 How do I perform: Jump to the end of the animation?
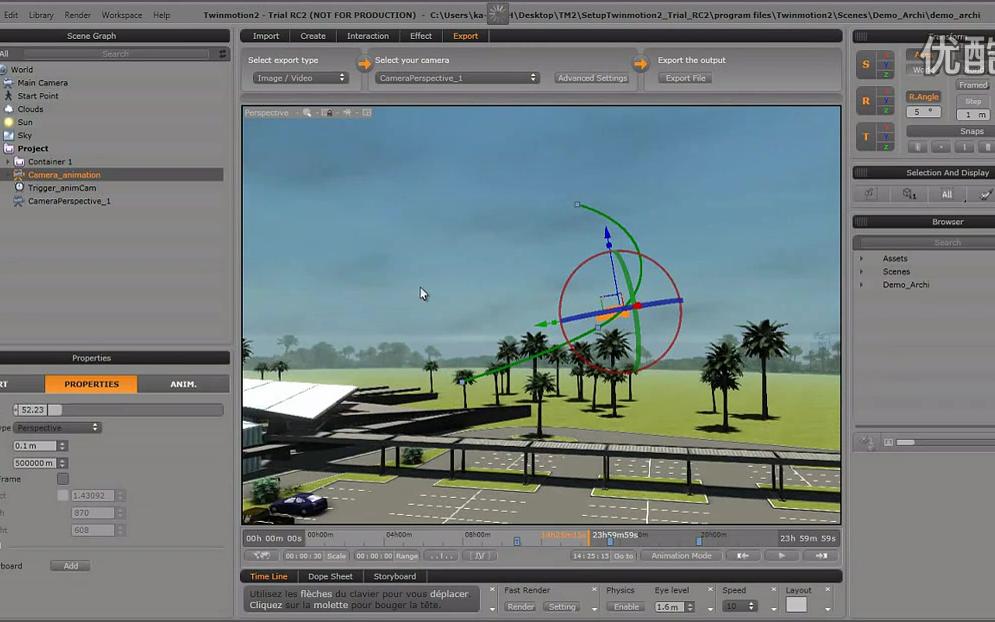click(821, 556)
